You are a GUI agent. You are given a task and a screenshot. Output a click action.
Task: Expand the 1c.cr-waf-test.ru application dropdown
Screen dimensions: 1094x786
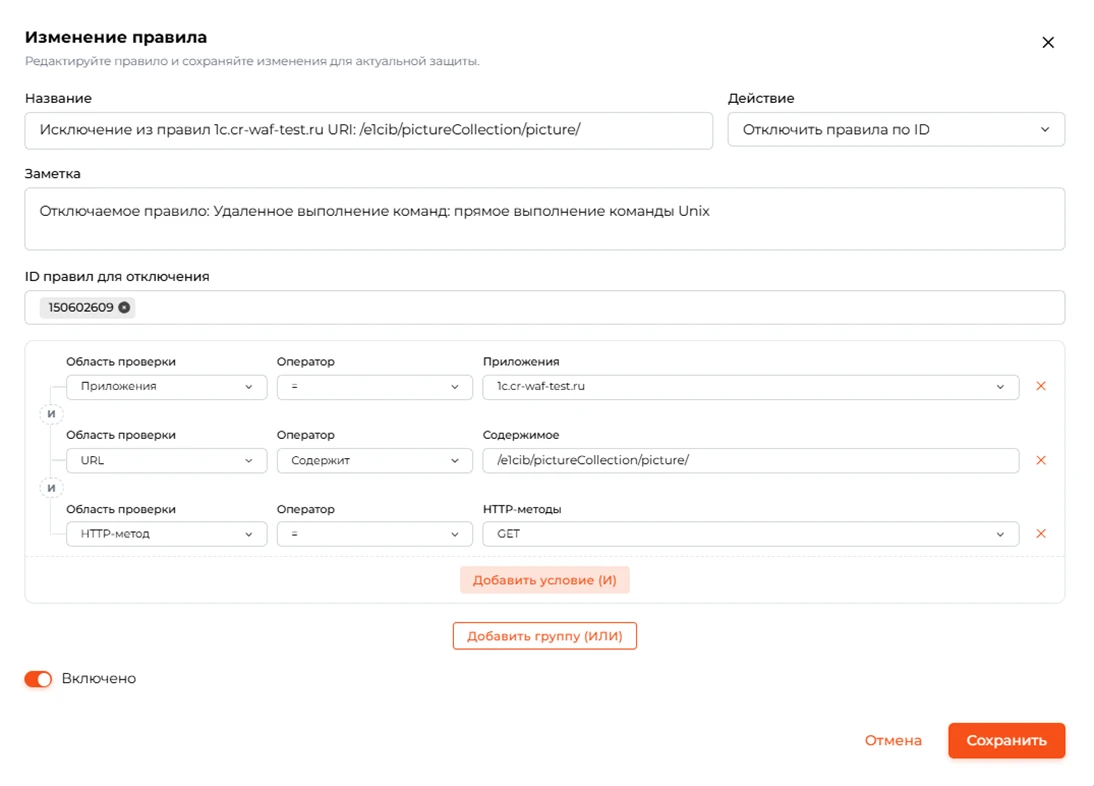(750, 387)
